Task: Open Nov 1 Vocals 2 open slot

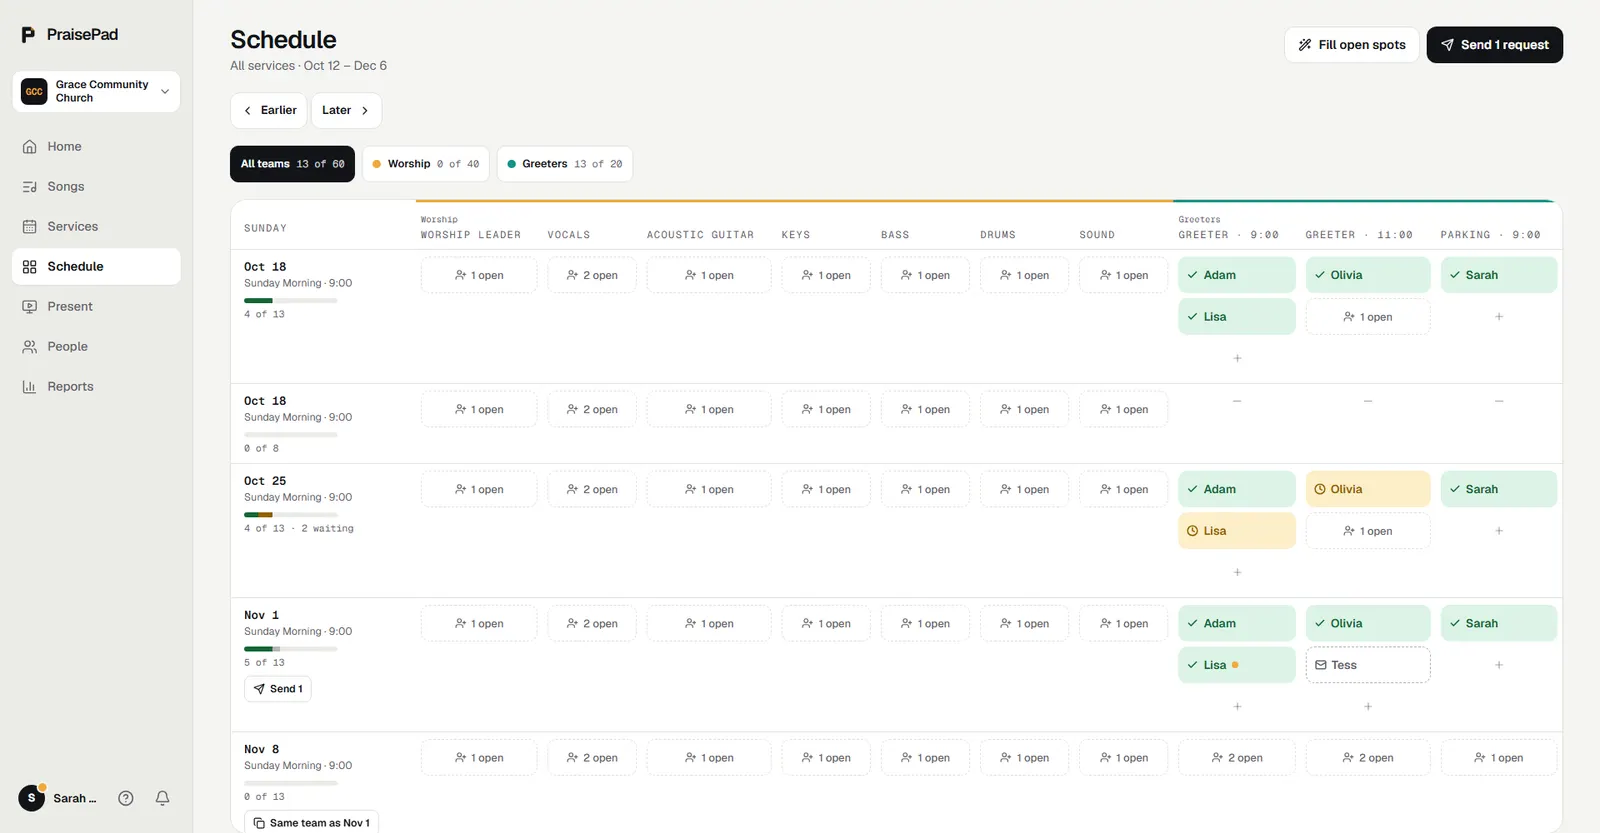Action: click(592, 624)
